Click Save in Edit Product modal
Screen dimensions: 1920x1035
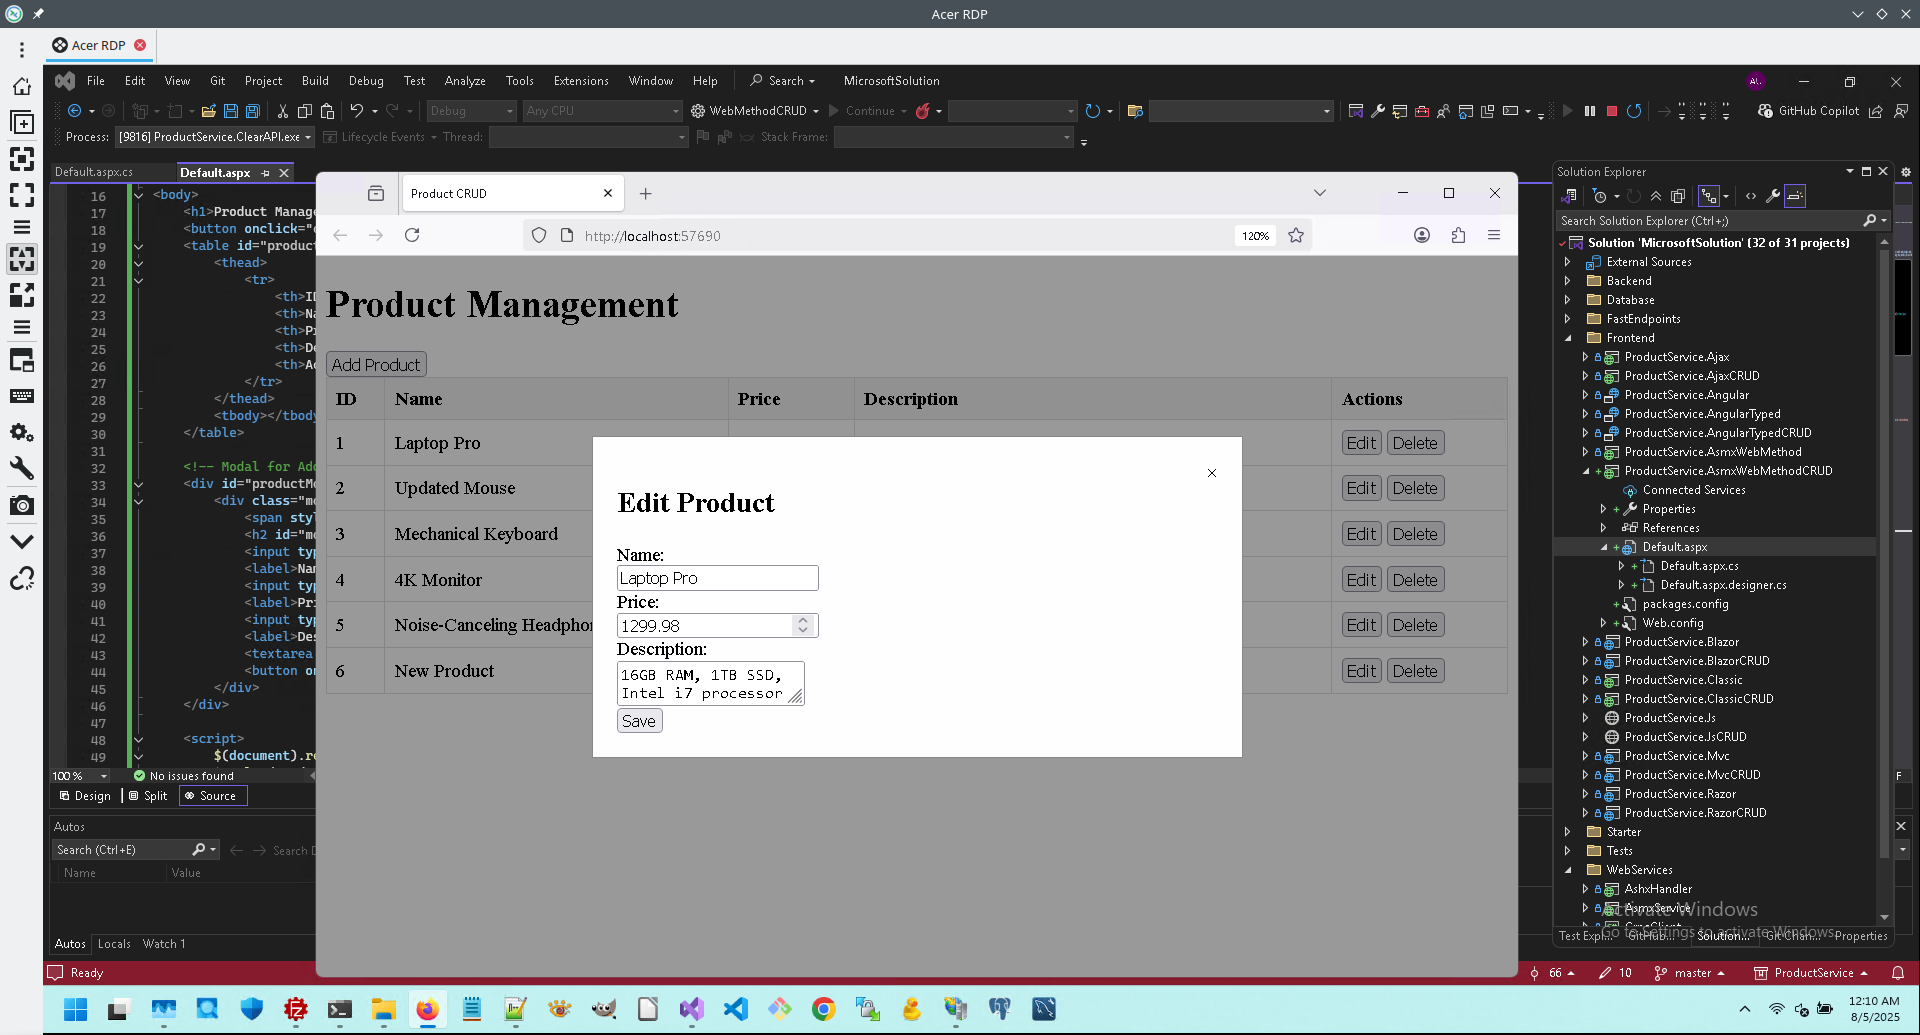pyautogui.click(x=639, y=721)
